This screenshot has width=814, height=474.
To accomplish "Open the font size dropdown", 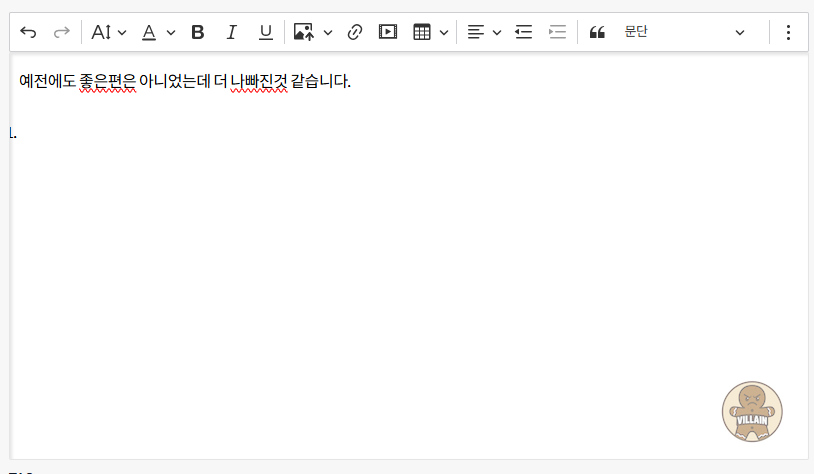I will click(x=108, y=33).
